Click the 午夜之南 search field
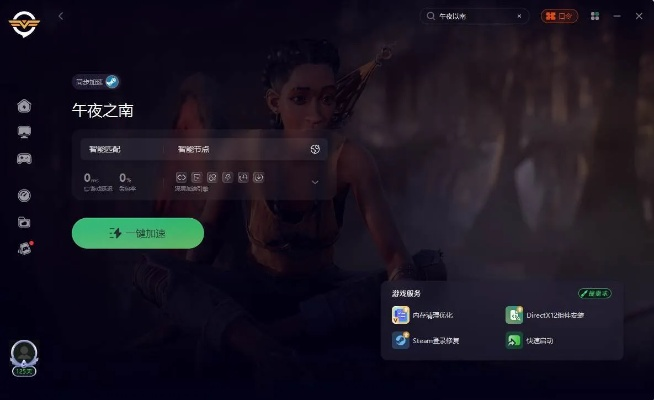The width and height of the screenshot is (654, 400). (470, 16)
